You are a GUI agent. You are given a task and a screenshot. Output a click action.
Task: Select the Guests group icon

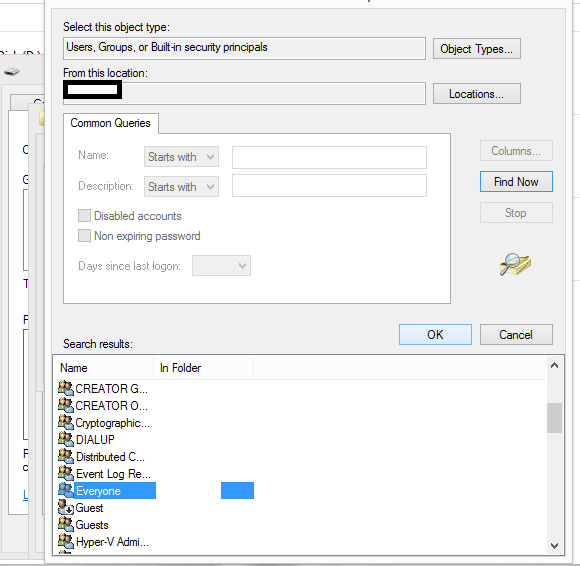click(x=66, y=524)
